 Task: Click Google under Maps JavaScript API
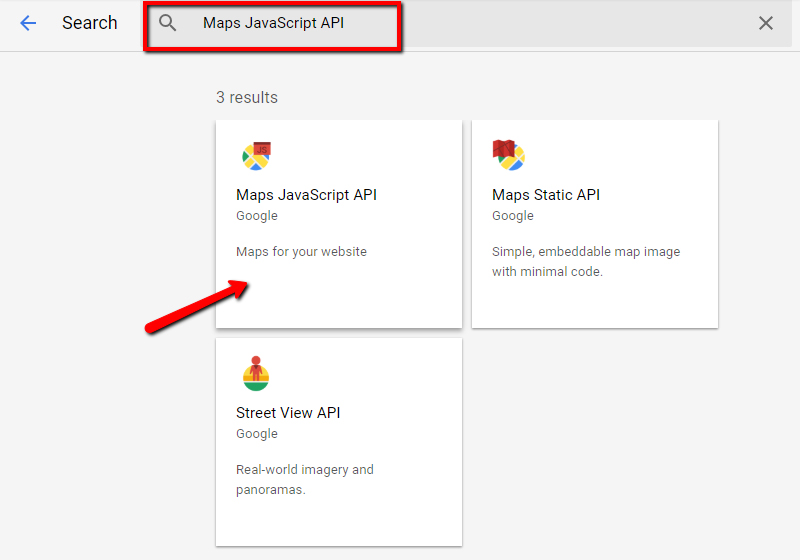coord(257,216)
